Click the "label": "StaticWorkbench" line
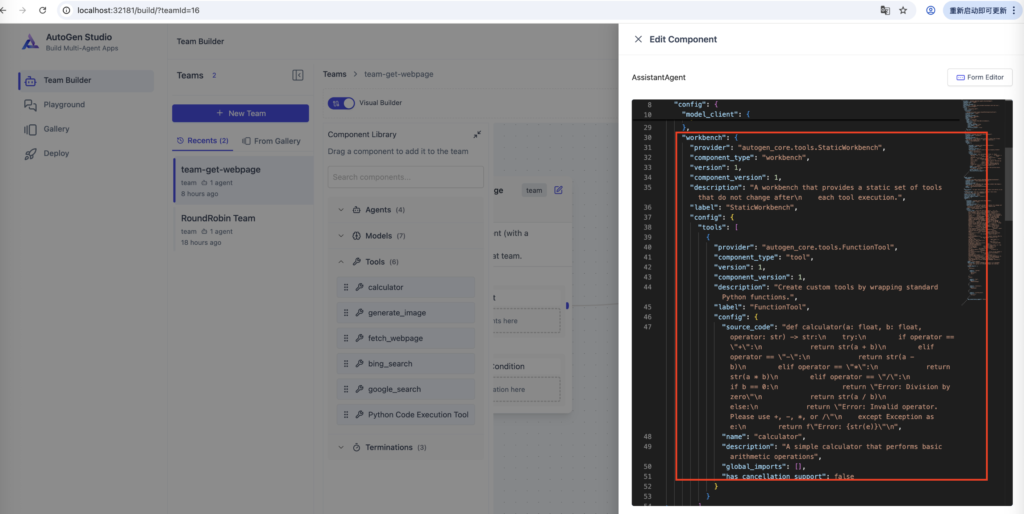 tap(743, 208)
